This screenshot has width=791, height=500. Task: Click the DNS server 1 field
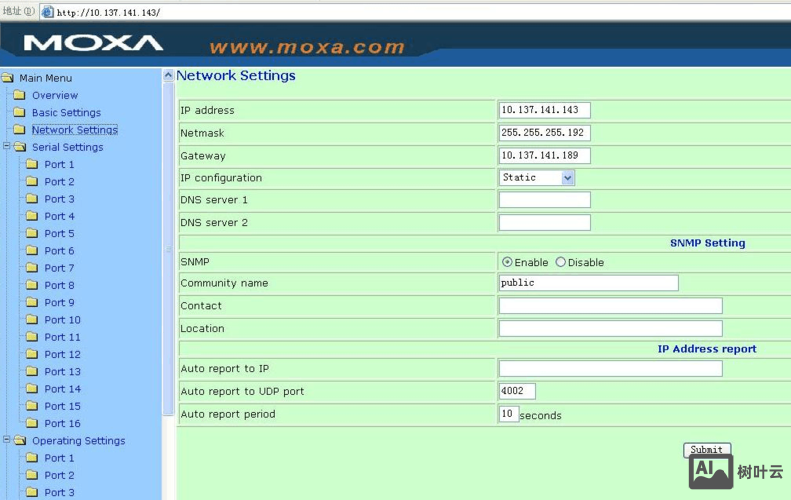[x=545, y=200]
